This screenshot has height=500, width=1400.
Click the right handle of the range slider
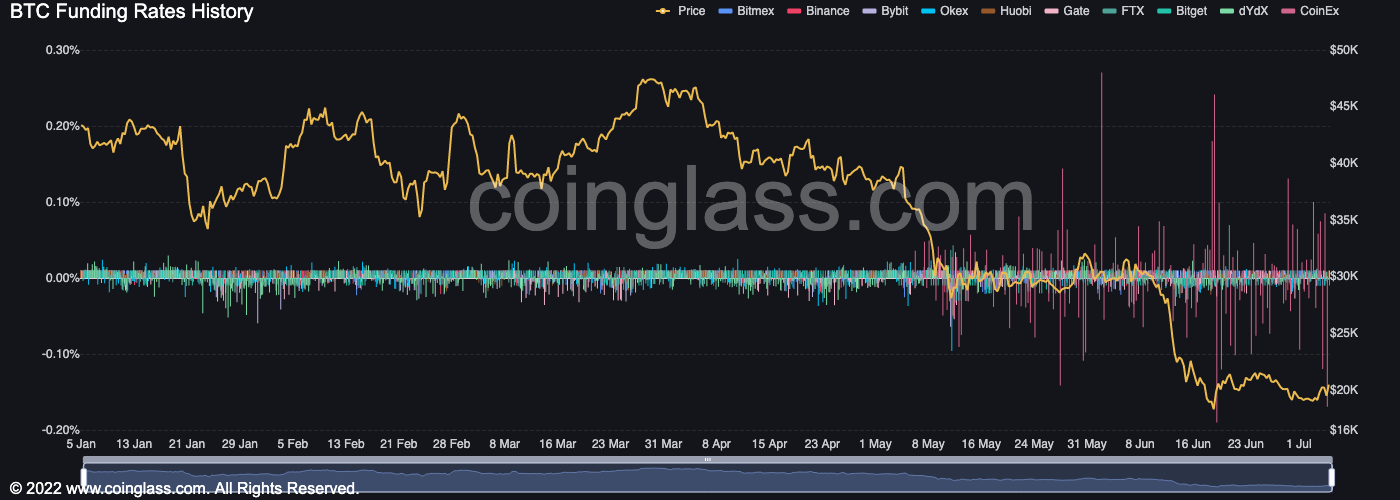coord(1331,476)
